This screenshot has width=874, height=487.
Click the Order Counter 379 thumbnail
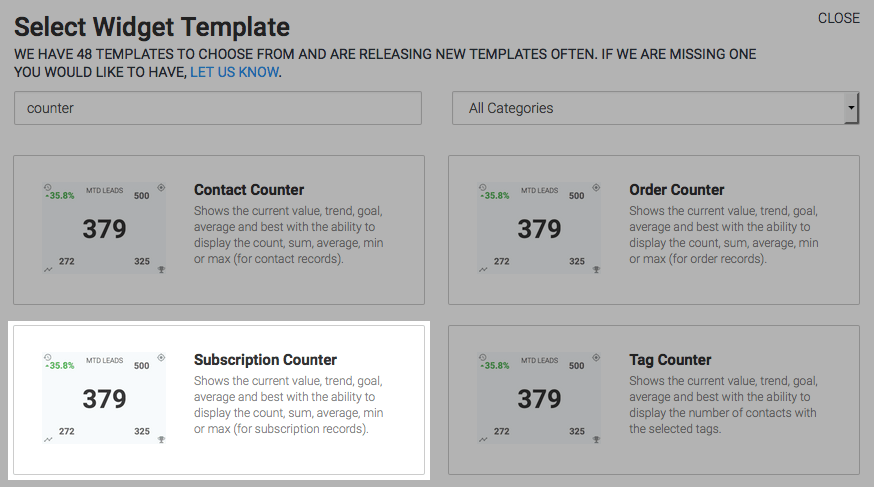539,228
